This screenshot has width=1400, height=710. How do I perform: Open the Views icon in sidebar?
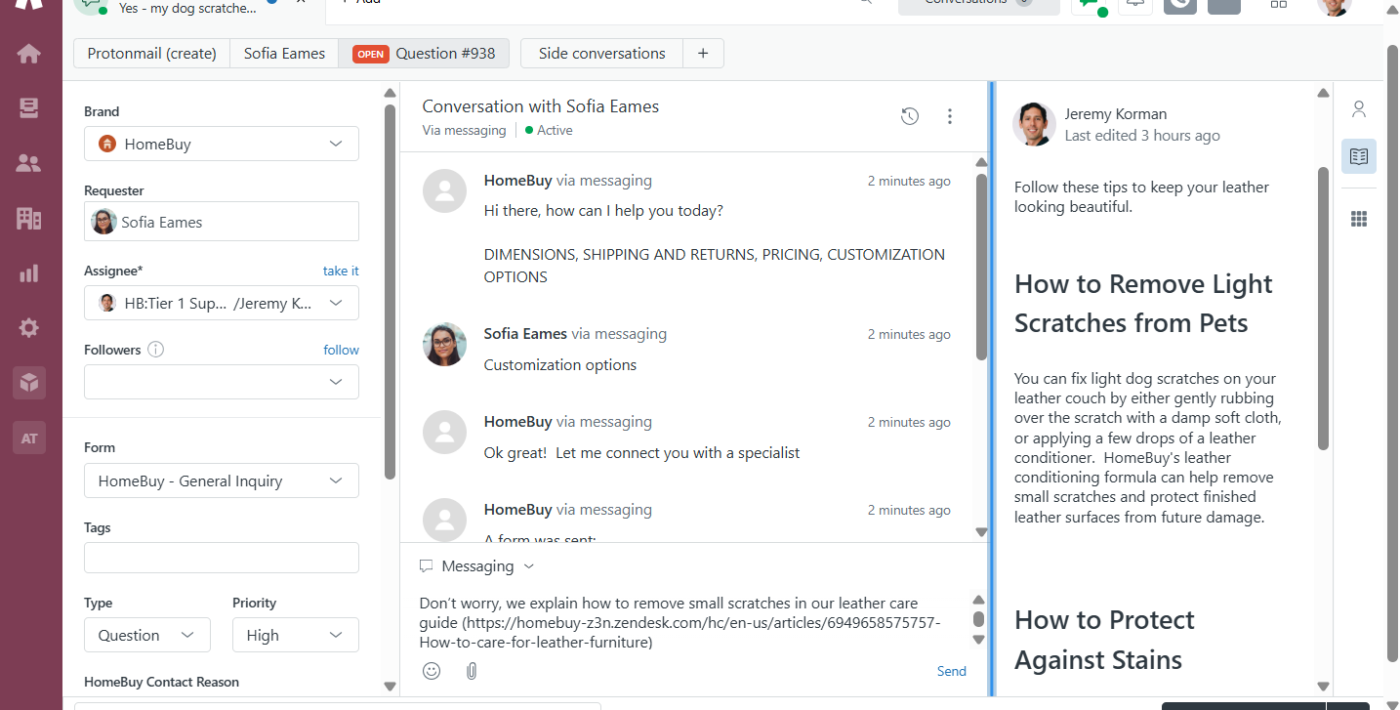(29, 108)
